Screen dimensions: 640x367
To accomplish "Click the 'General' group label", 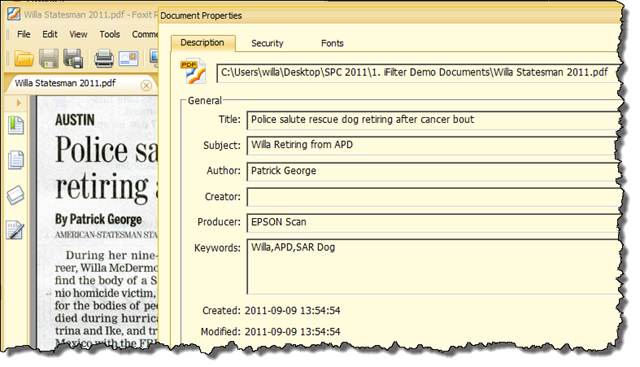I will [x=204, y=100].
